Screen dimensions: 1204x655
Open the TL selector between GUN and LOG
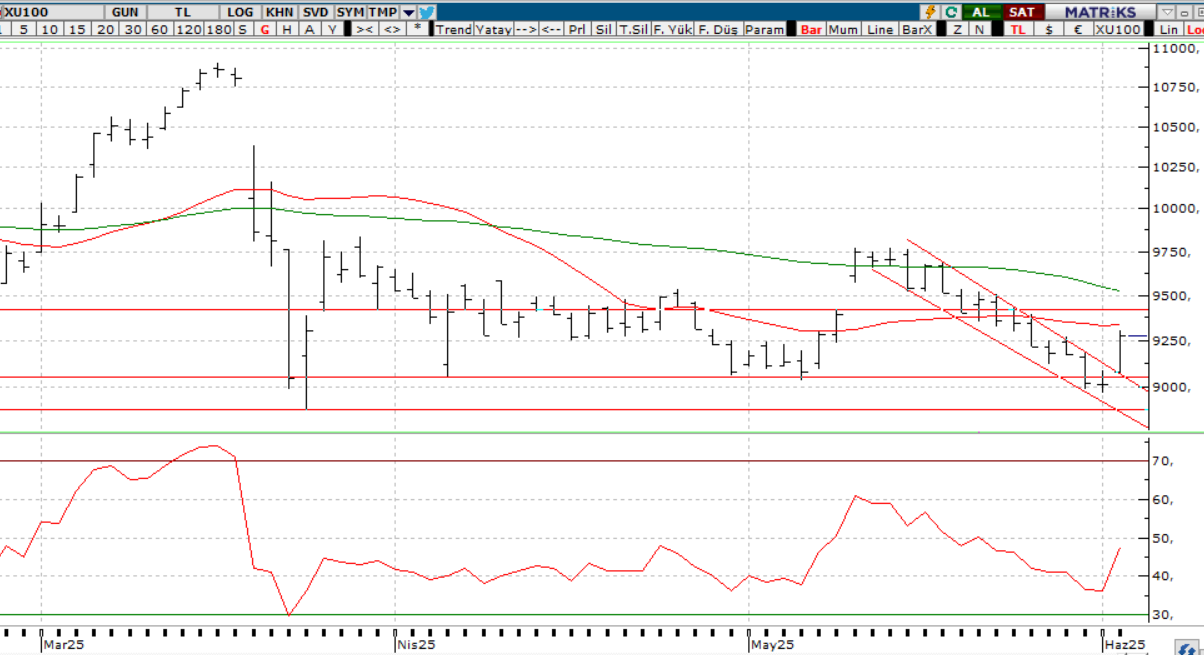pos(183,12)
